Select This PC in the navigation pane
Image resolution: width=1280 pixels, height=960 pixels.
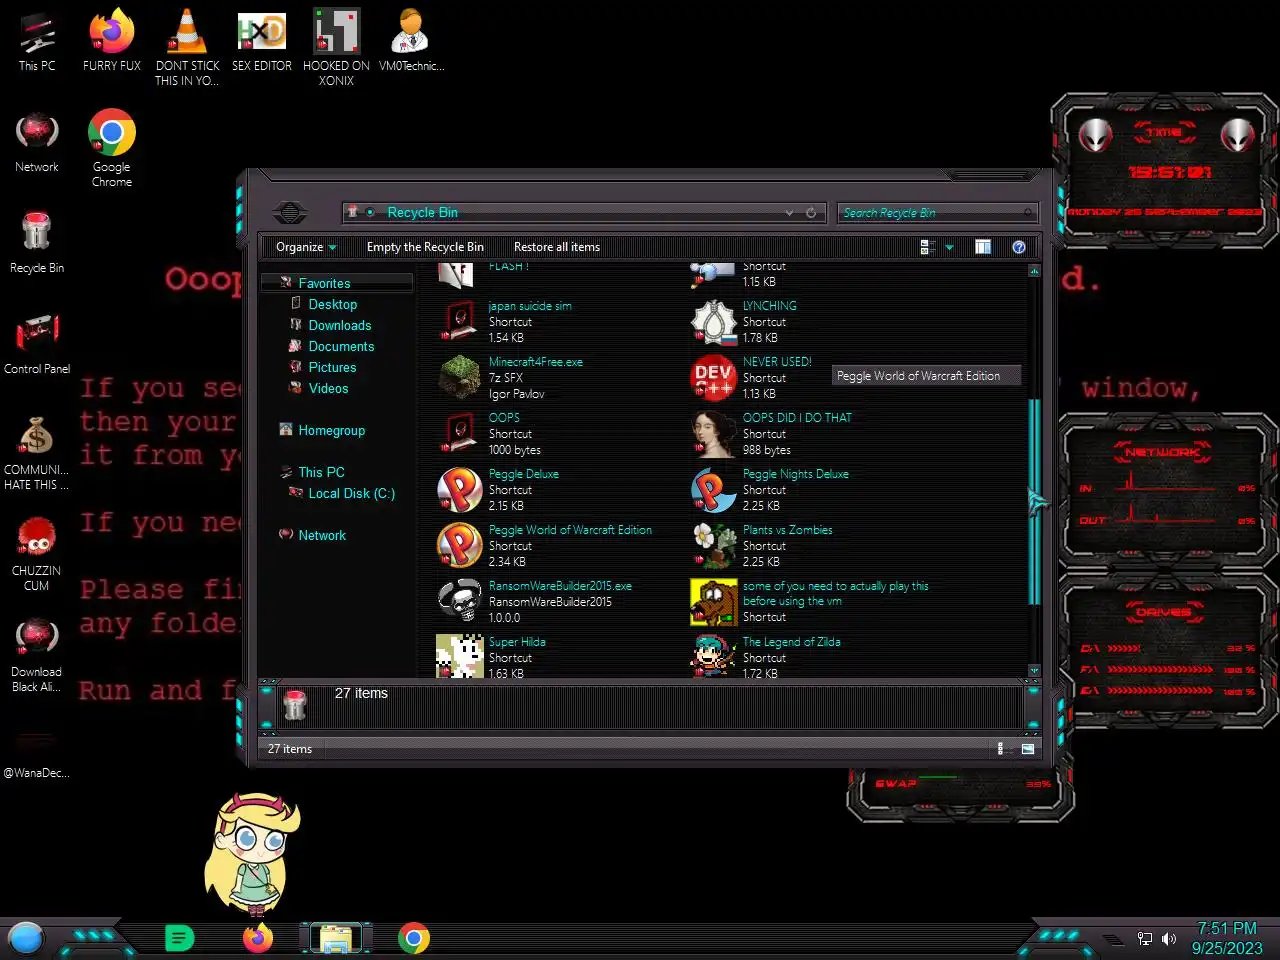[x=321, y=472]
